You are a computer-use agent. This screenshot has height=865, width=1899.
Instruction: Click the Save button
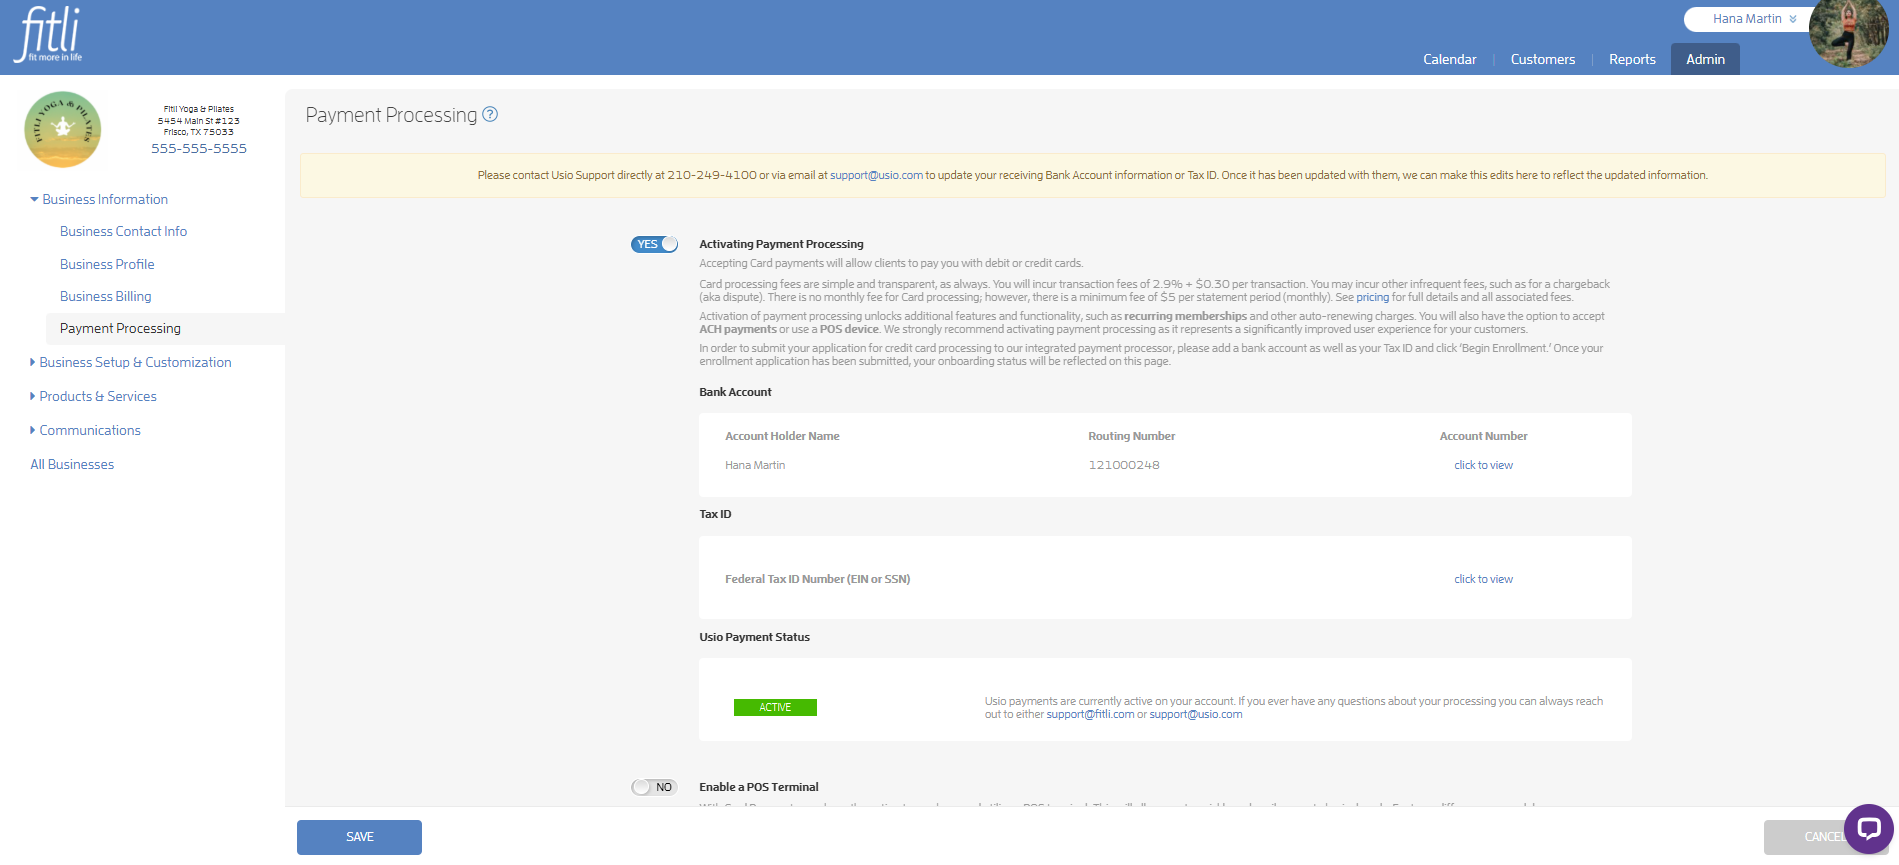pos(359,837)
